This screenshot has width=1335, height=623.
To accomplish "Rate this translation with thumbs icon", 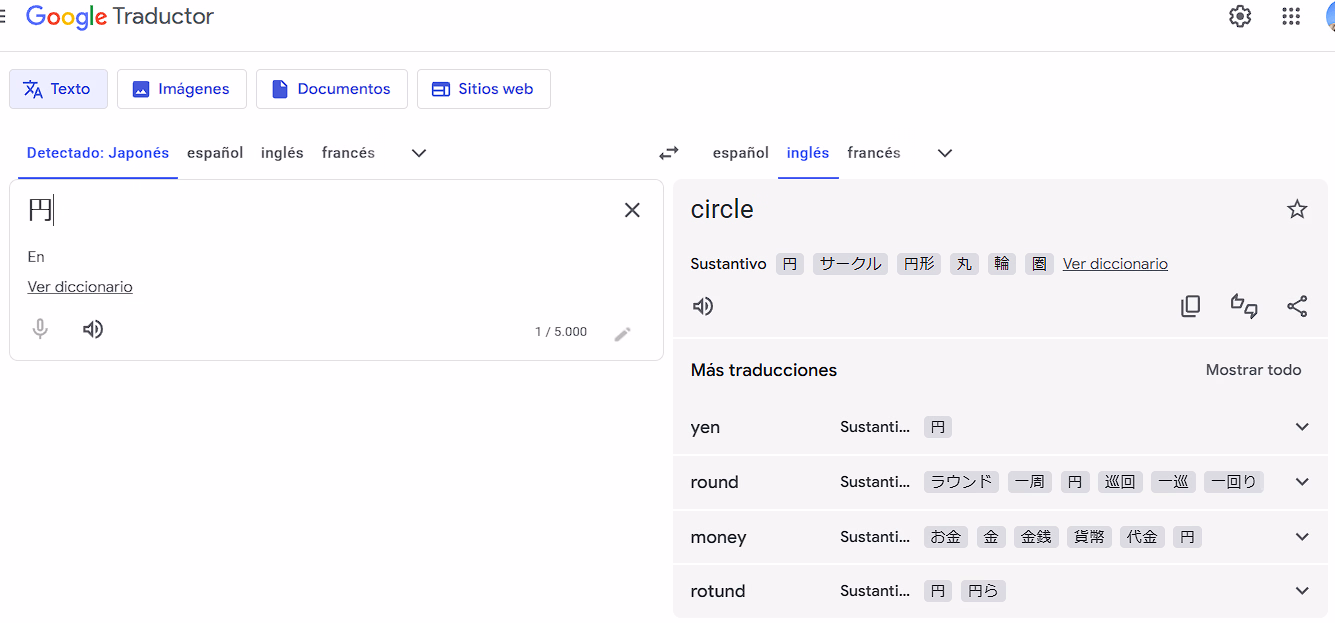I will 1244,306.
